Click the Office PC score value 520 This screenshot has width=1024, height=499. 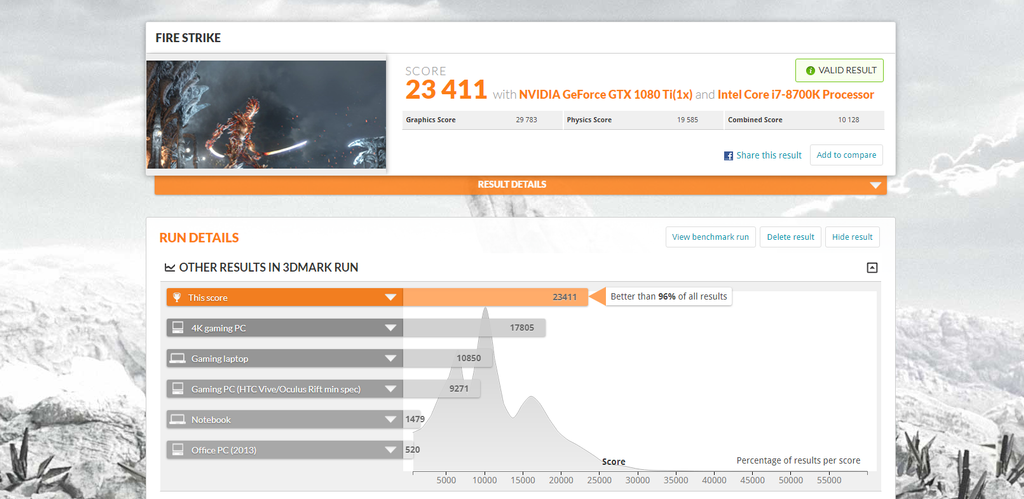(413, 449)
